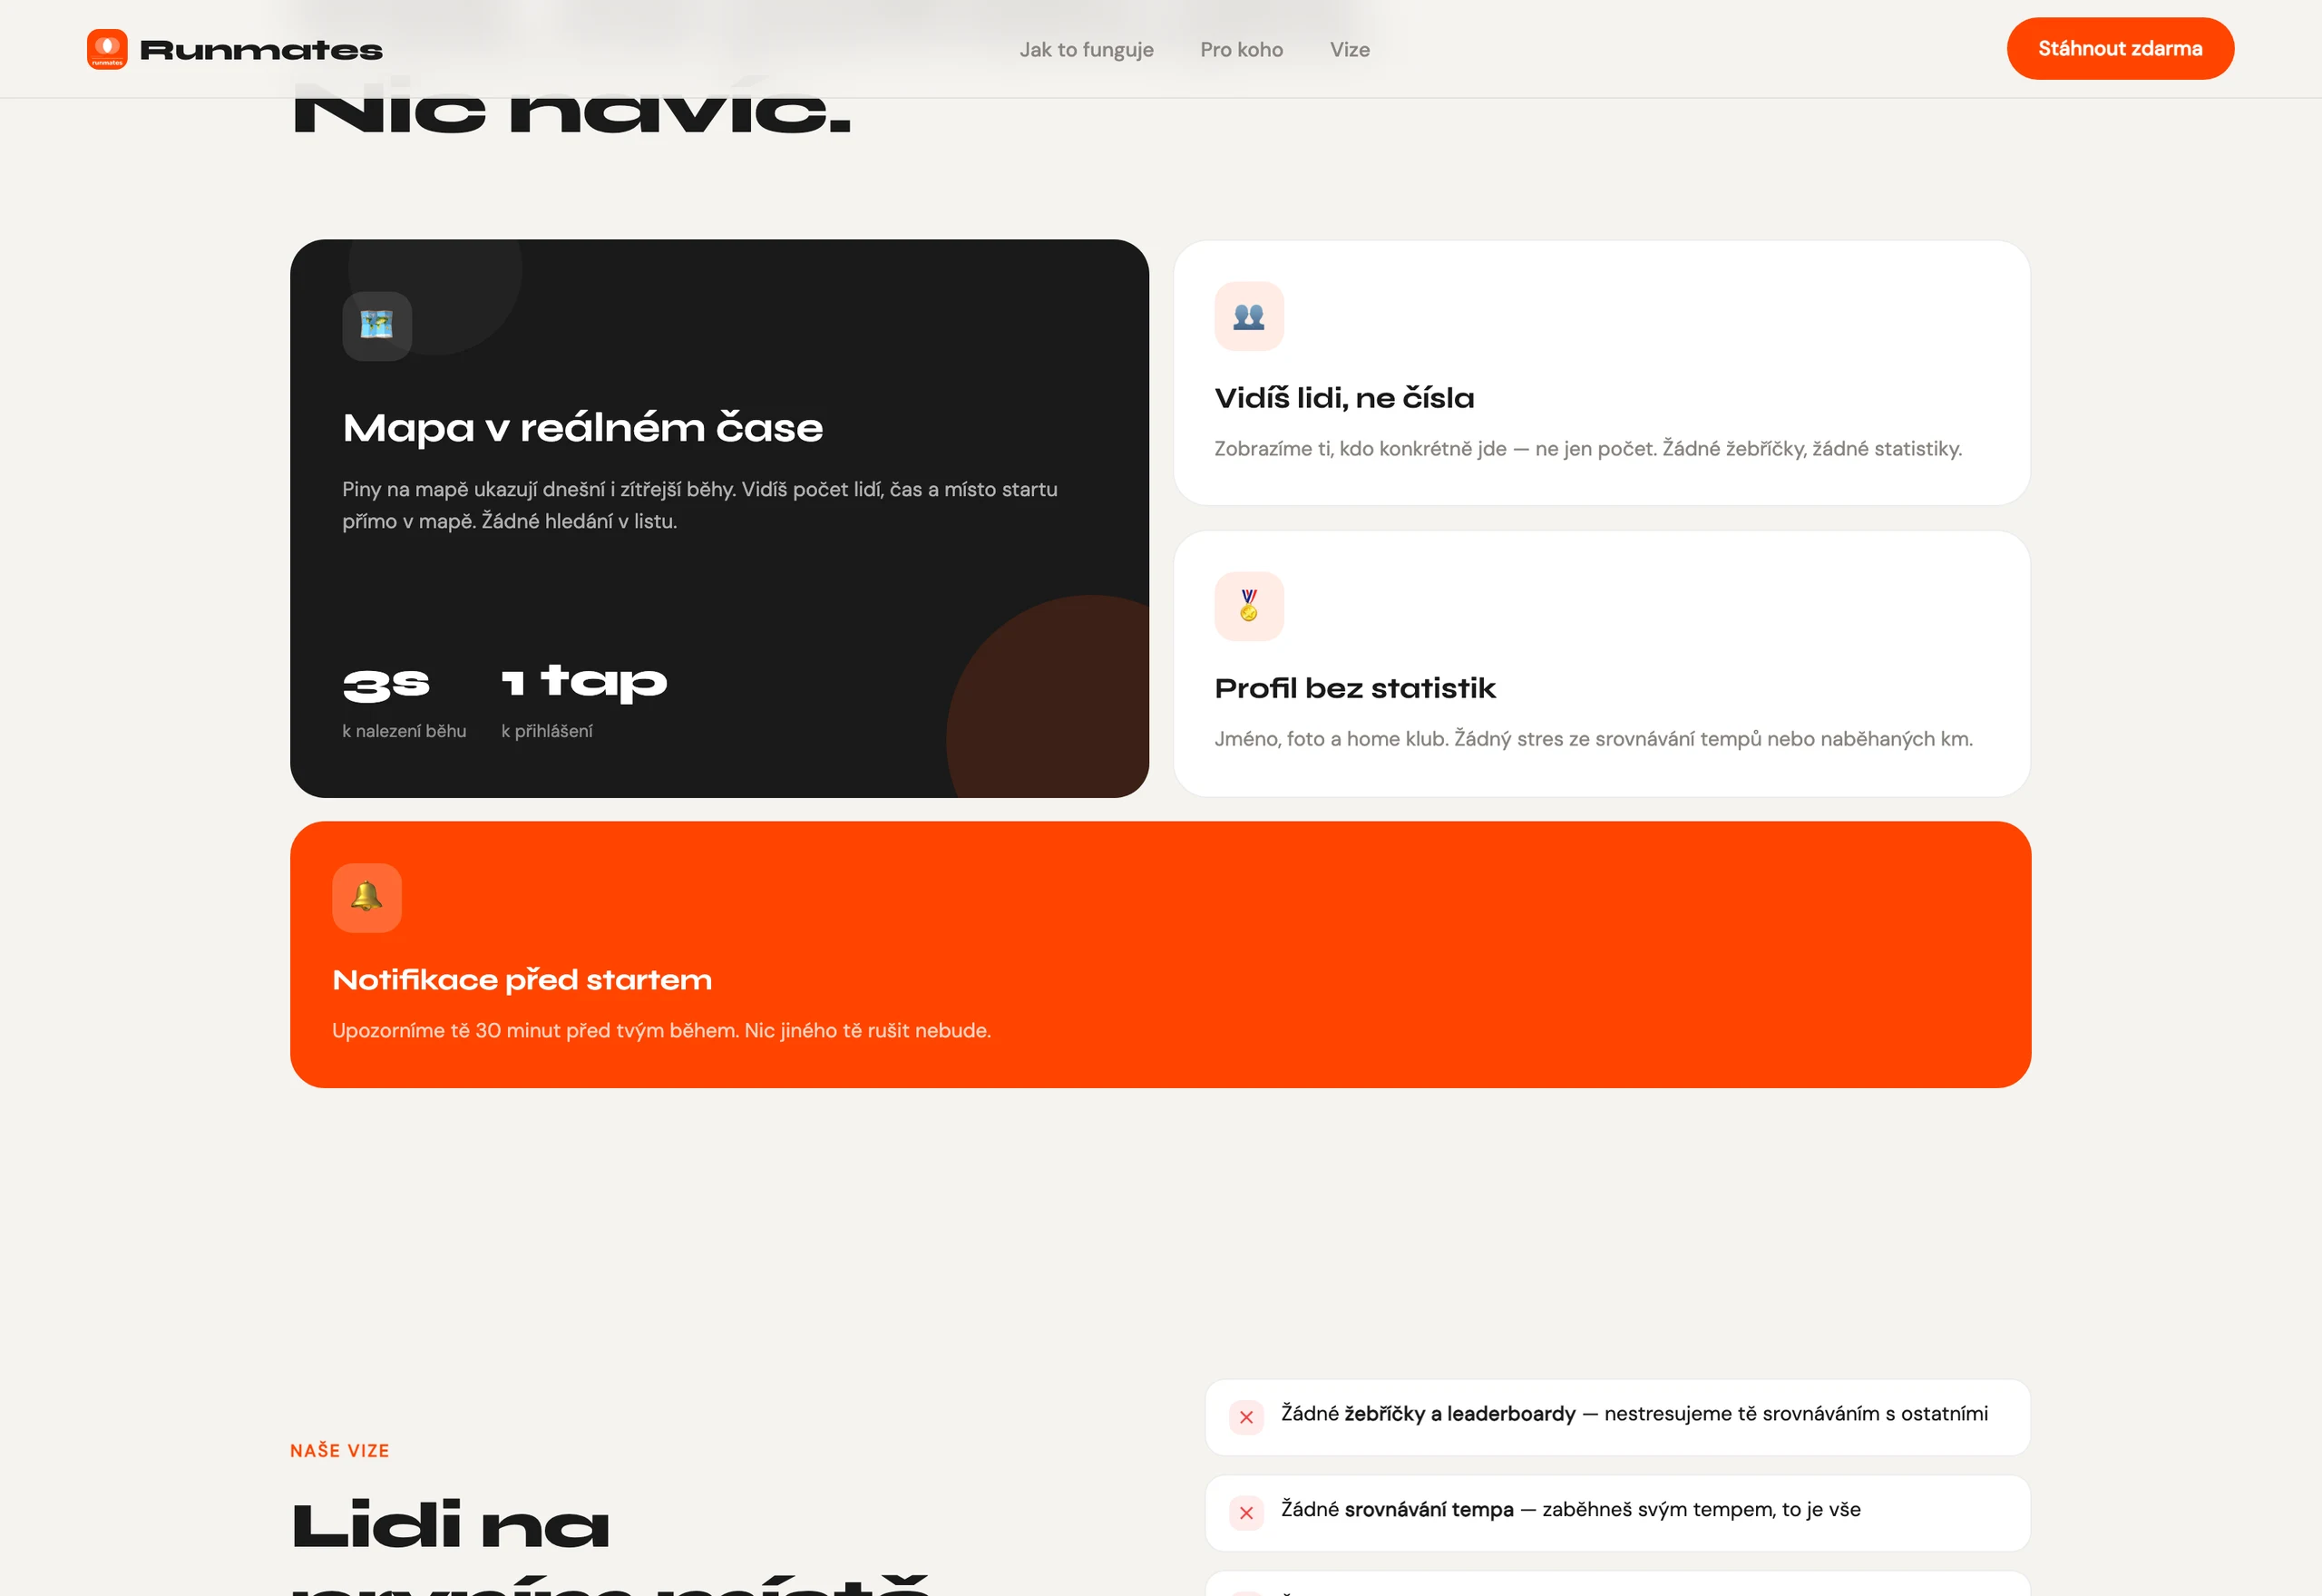This screenshot has height=1596, width=2322.
Task: Click the Vidíš lidi, ne čísla card title
Action: click(1344, 398)
